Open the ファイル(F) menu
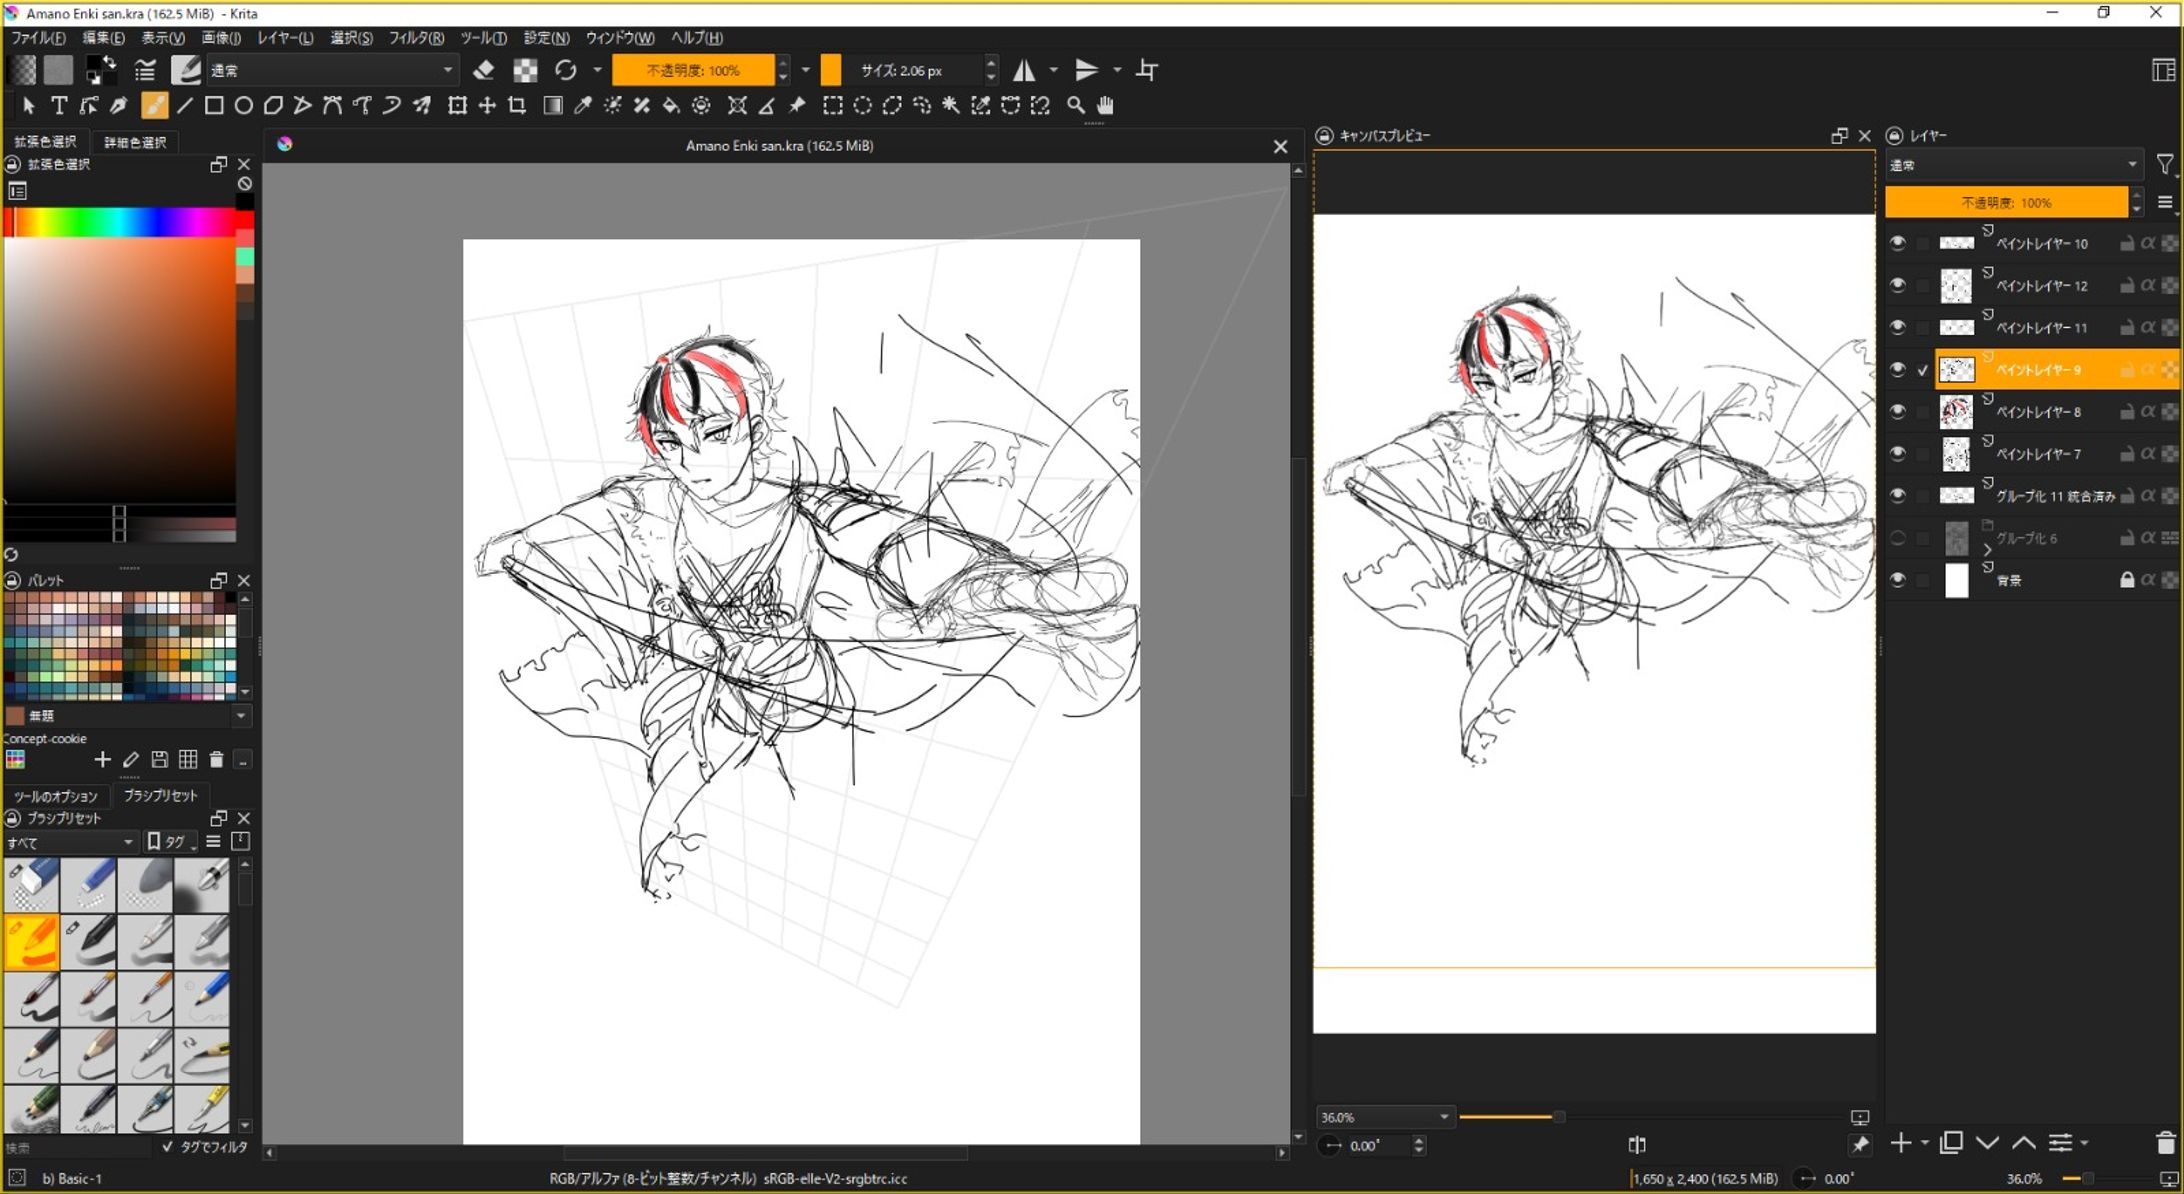Viewport: 2184px width, 1194px height. (38, 38)
